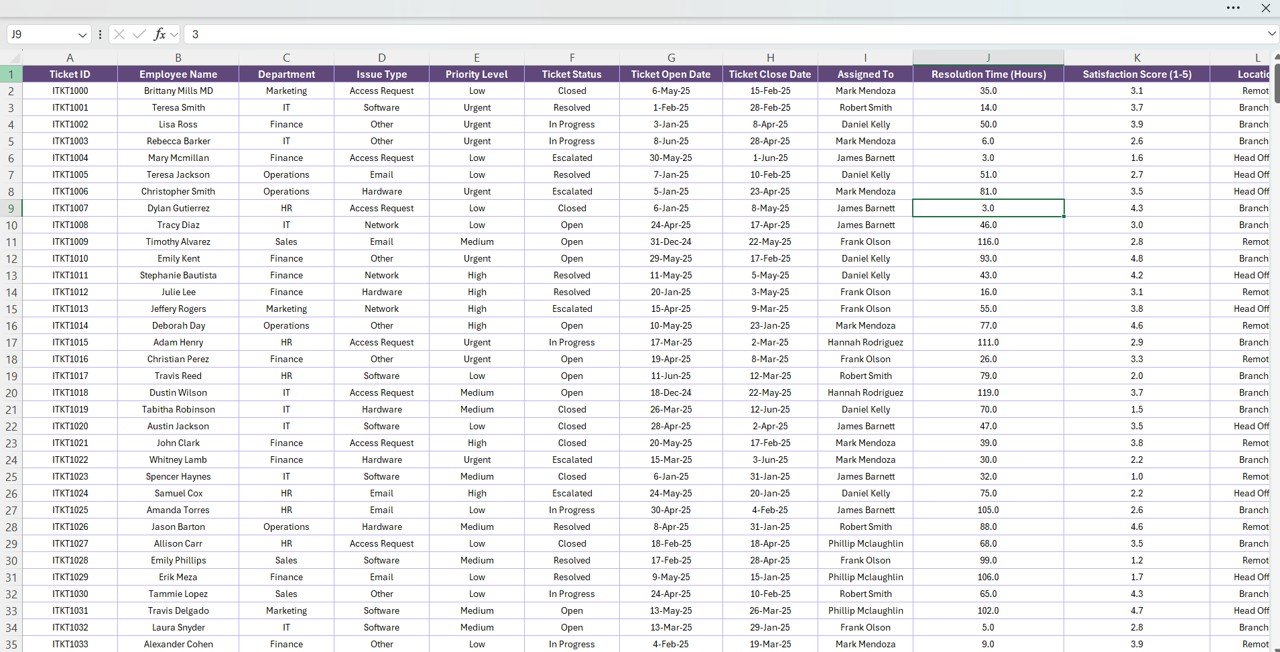Select cell containing ITKT1007
The width and height of the screenshot is (1280, 652).
click(x=70, y=208)
